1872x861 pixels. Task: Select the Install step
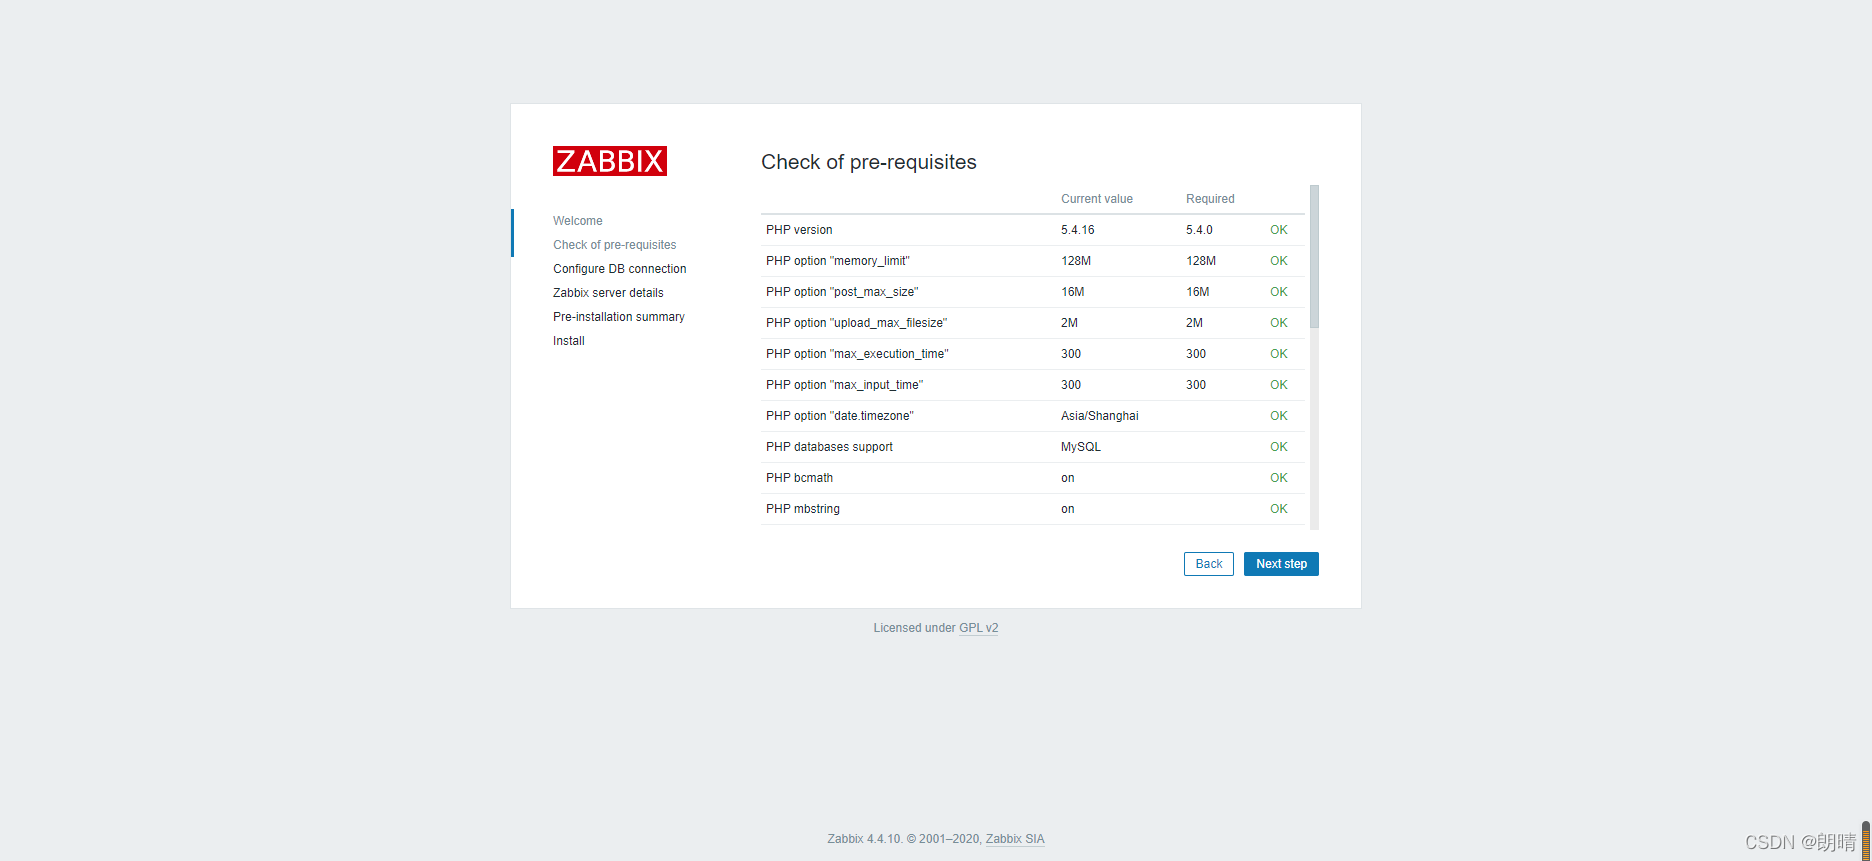pos(569,341)
